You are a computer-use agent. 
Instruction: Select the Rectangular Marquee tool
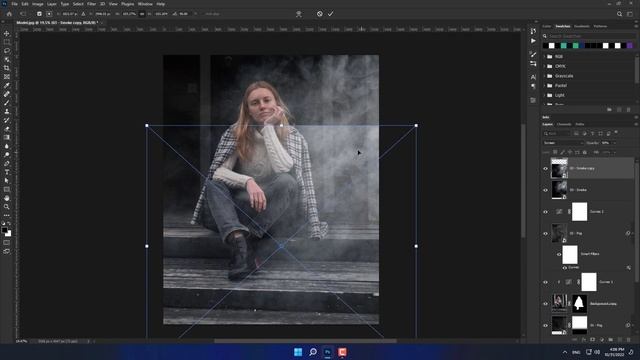pos(7,42)
